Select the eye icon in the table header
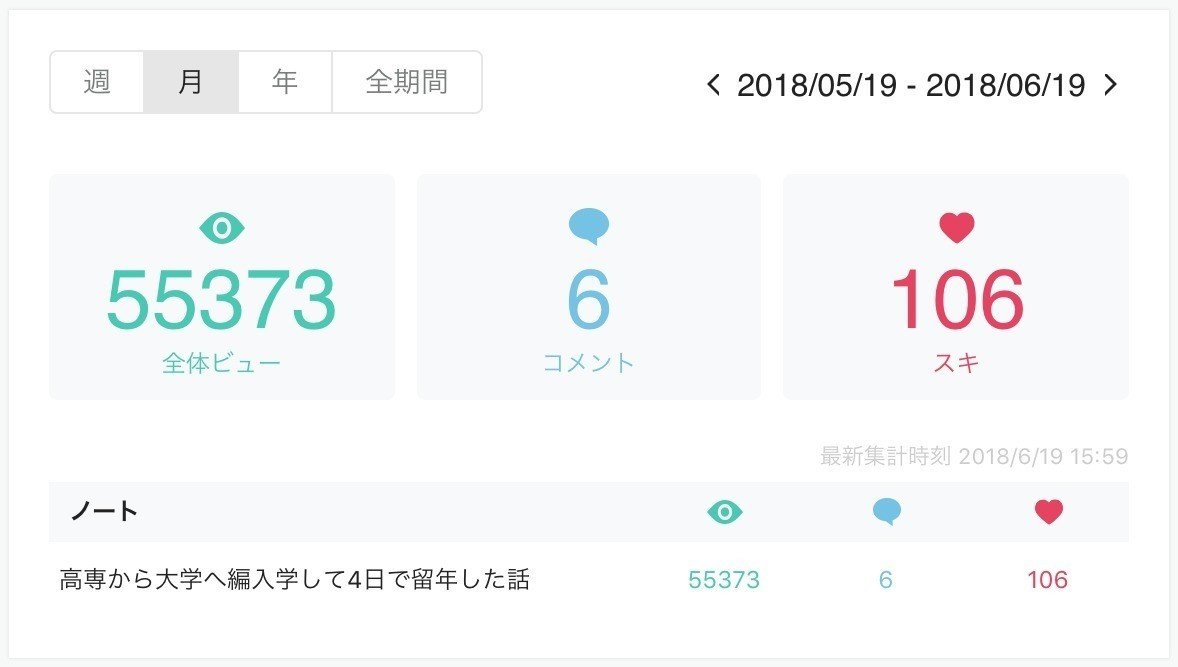This screenshot has width=1178, height=667. pyautogui.click(x=724, y=511)
